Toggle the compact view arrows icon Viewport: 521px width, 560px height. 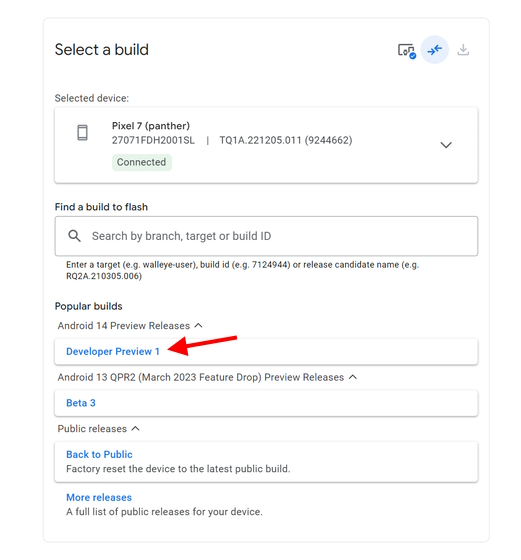click(x=434, y=50)
